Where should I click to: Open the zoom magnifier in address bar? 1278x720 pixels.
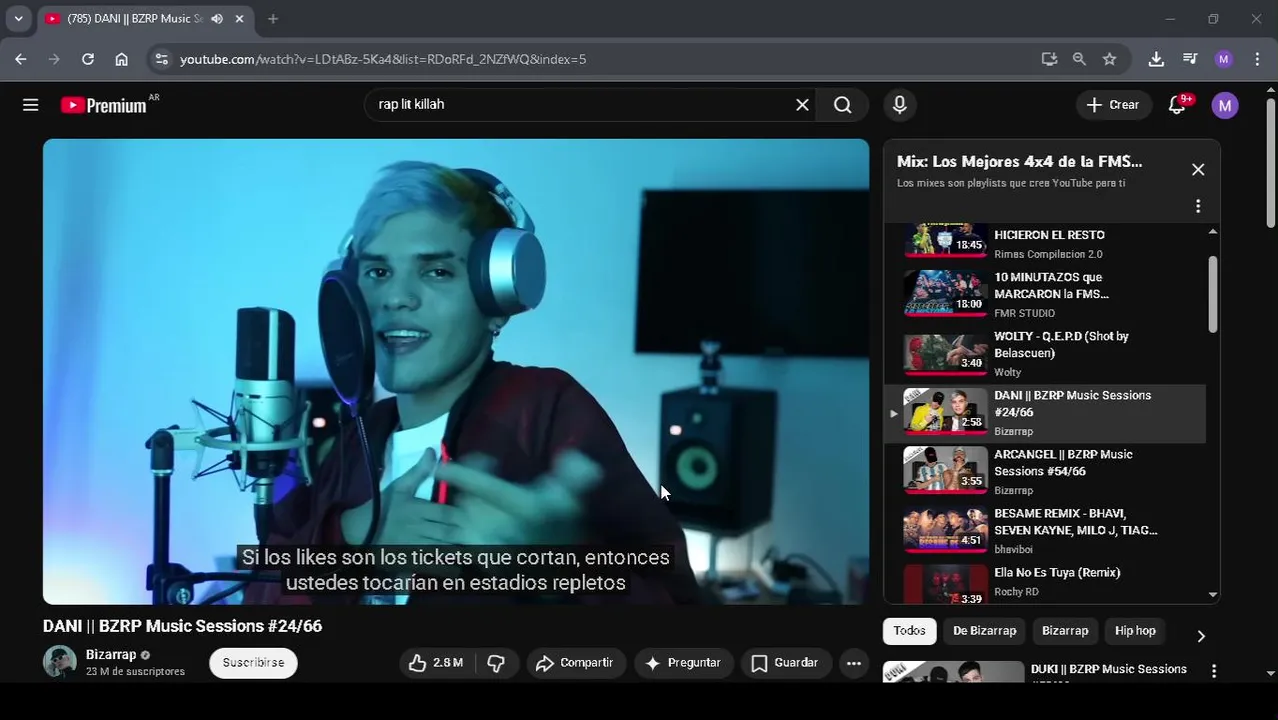[x=1079, y=59]
